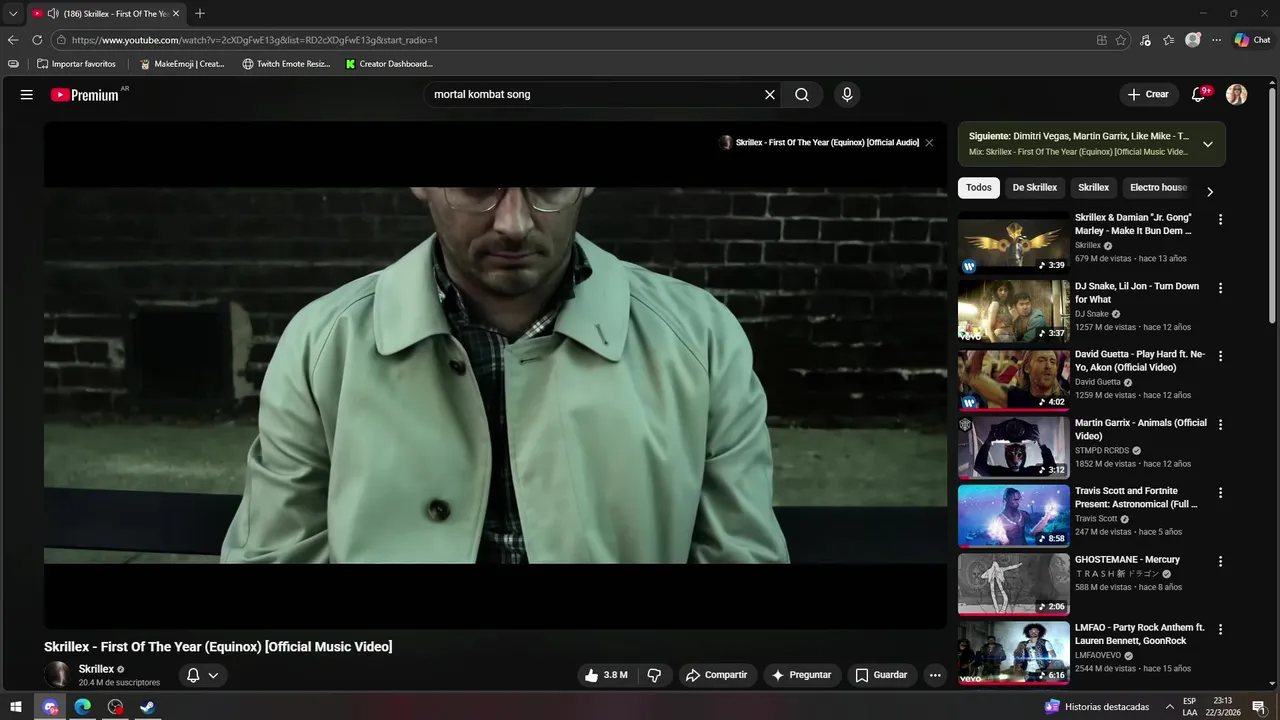Click the Preguntar button
This screenshot has height=720, width=1280.
[801, 675]
